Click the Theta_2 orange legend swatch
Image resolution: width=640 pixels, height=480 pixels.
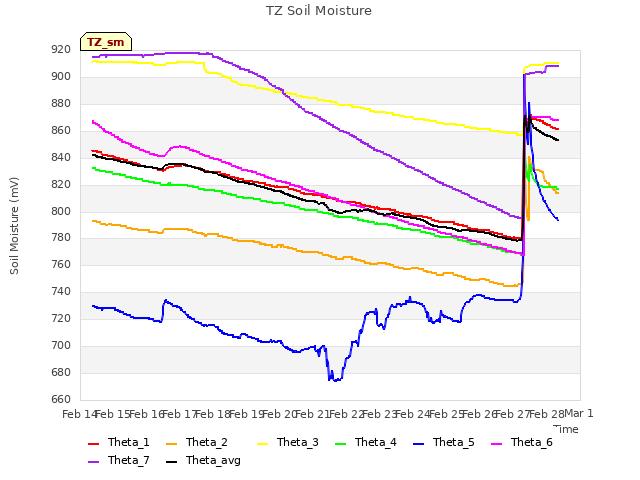coord(171,443)
